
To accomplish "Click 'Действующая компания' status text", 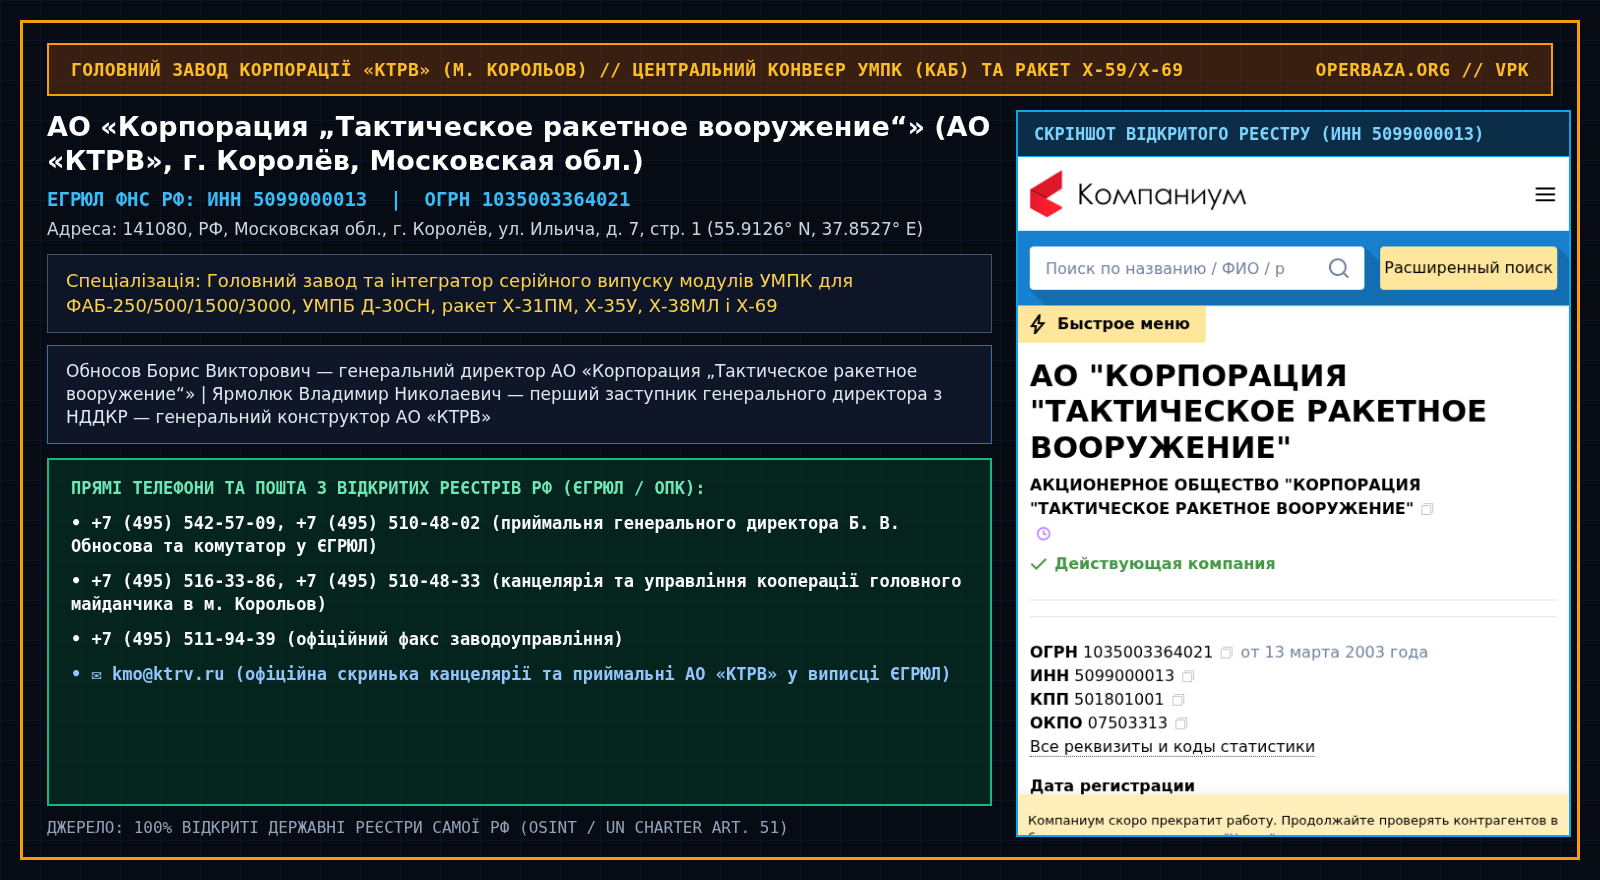I will click(x=1165, y=564).
